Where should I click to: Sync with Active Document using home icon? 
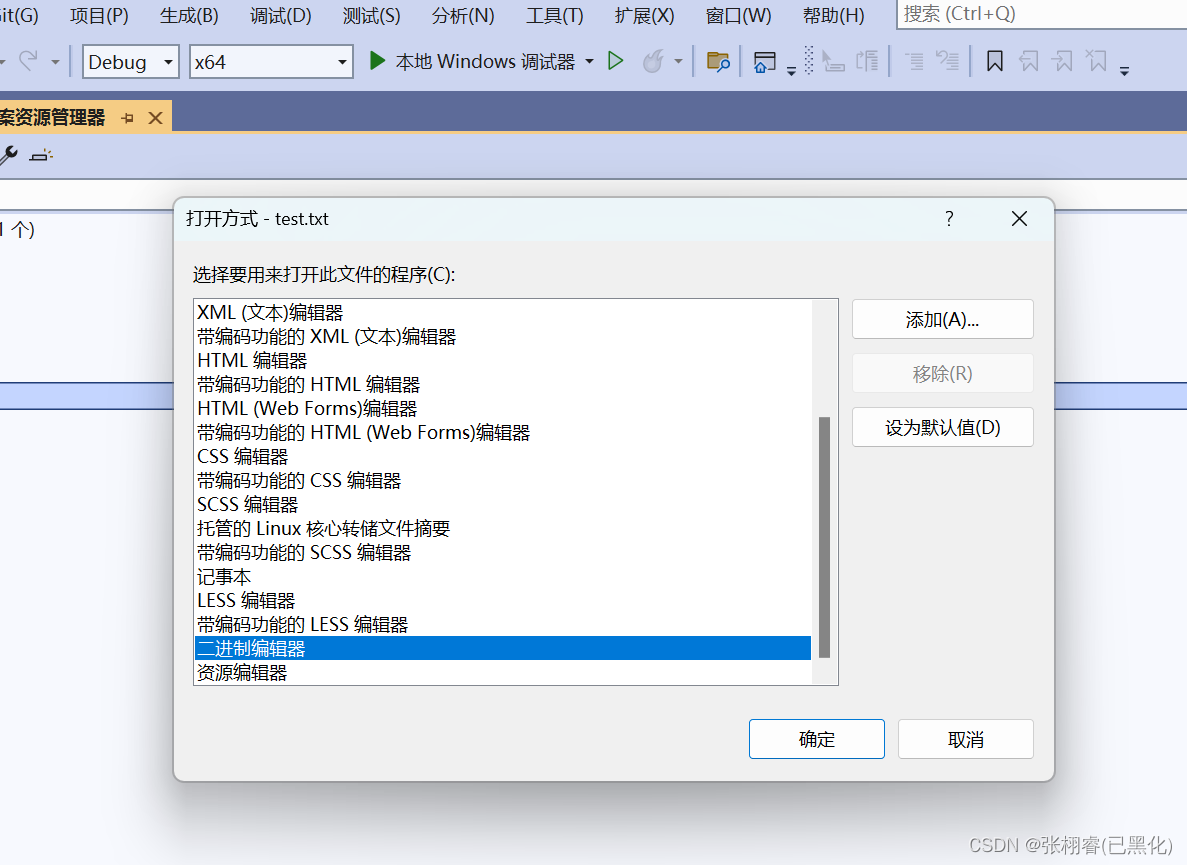click(765, 60)
